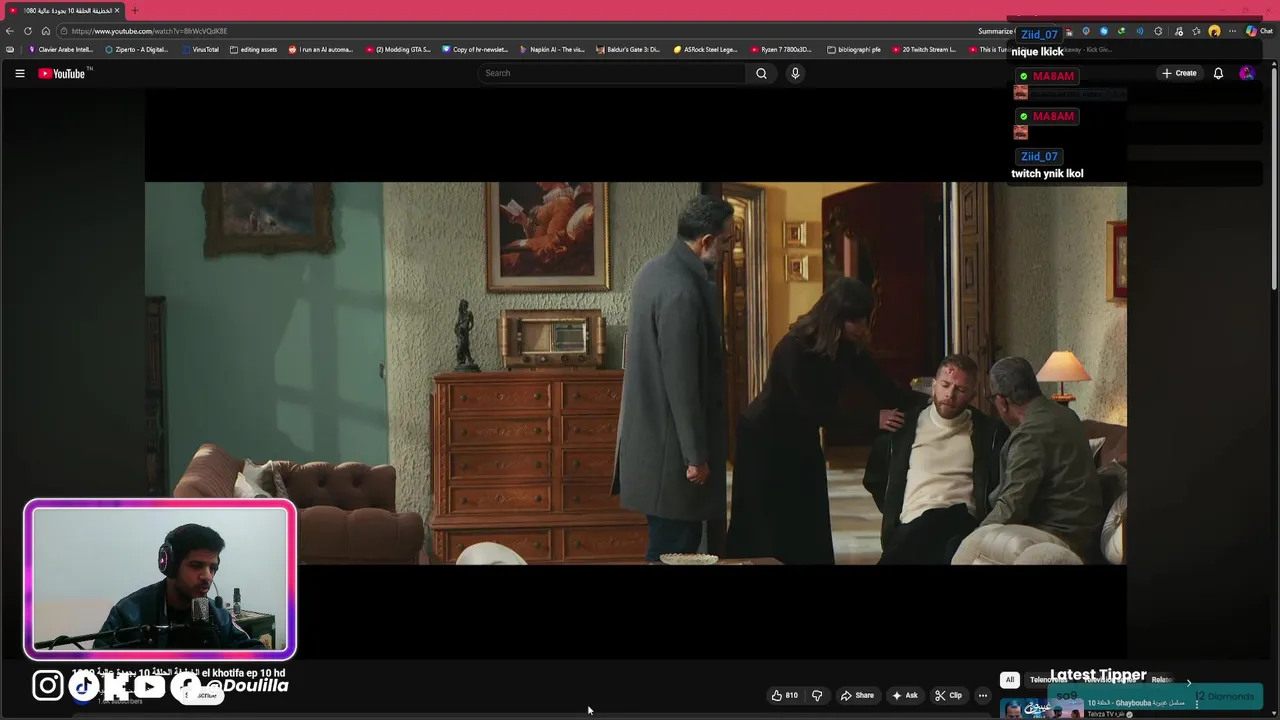Open the editing assets bookmark folder
This screenshot has height=720, width=1280.
tap(253, 49)
